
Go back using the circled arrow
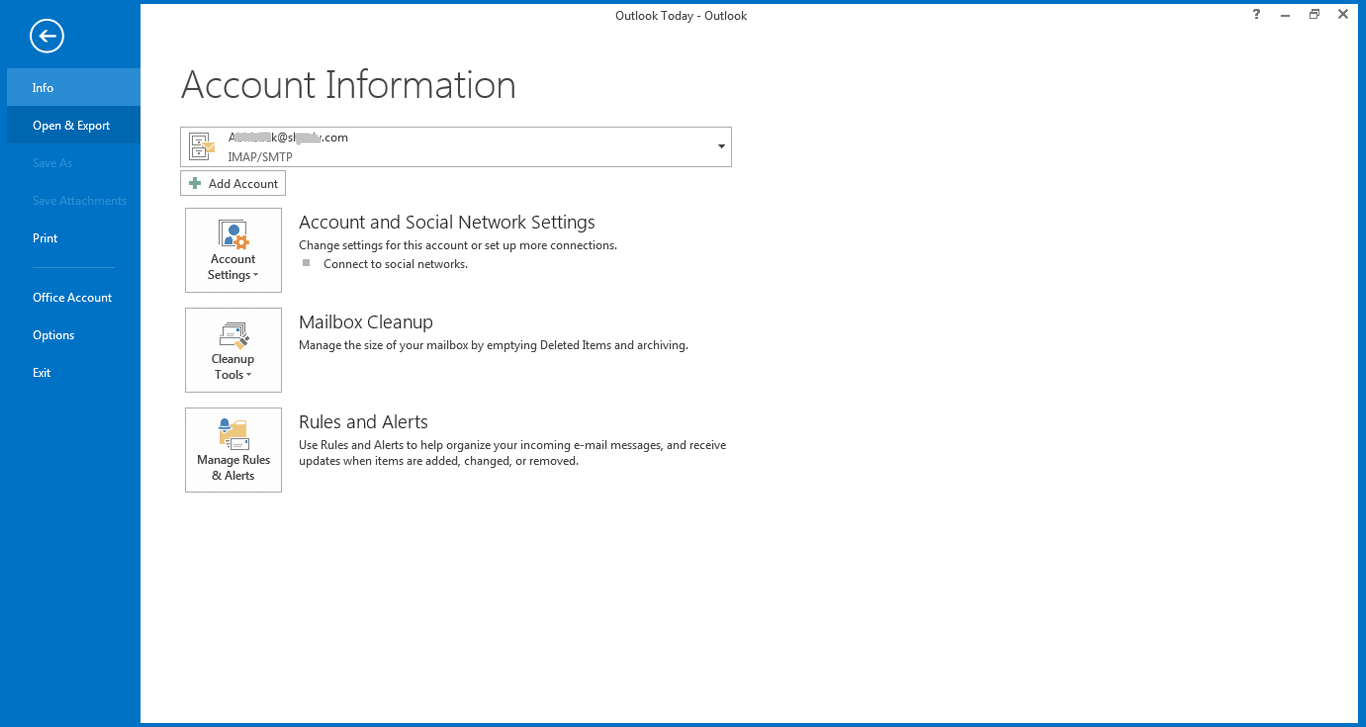(x=47, y=37)
